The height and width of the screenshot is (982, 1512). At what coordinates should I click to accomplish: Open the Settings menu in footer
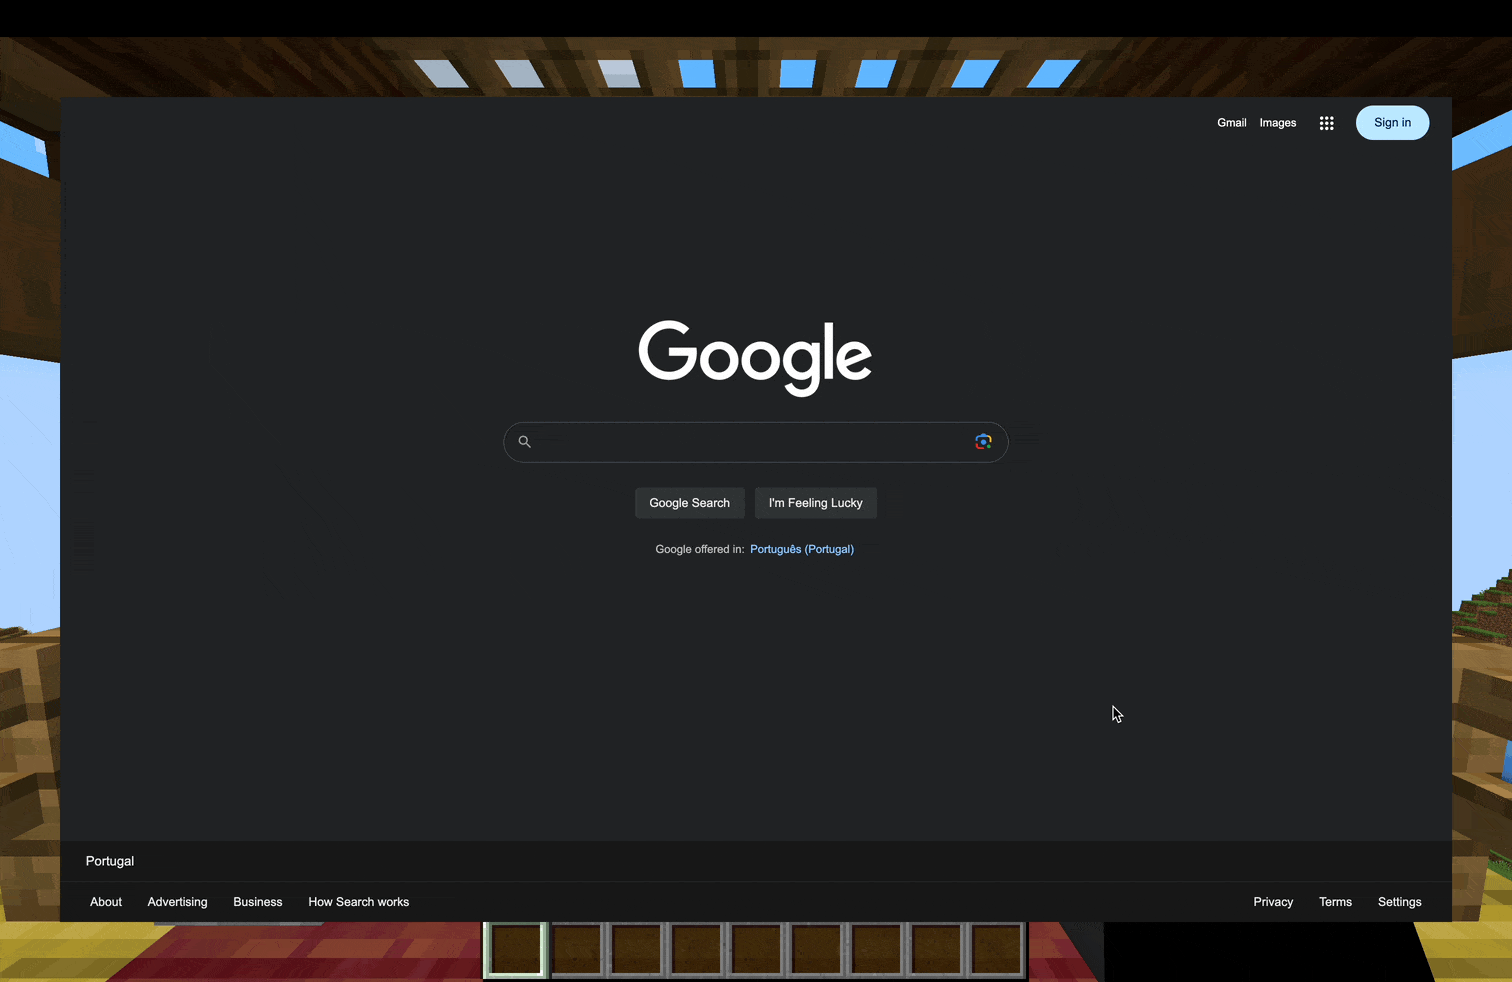[x=1399, y=902]
